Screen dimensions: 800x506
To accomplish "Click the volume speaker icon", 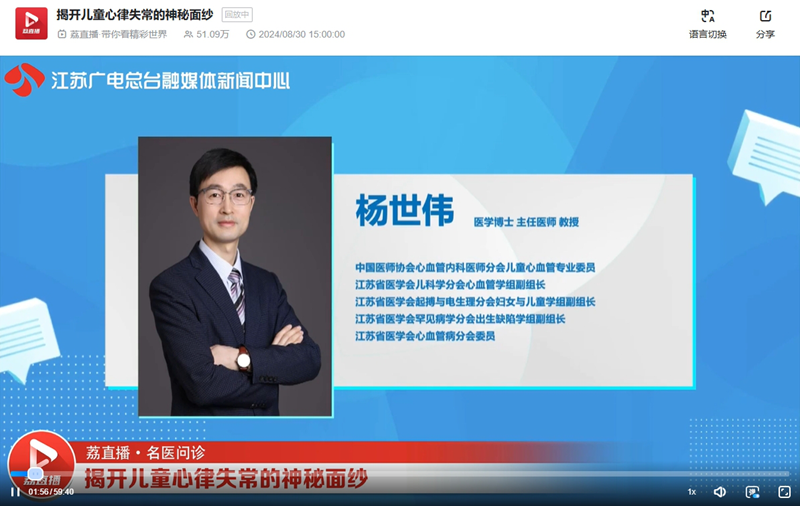I will tap(720, 492).
